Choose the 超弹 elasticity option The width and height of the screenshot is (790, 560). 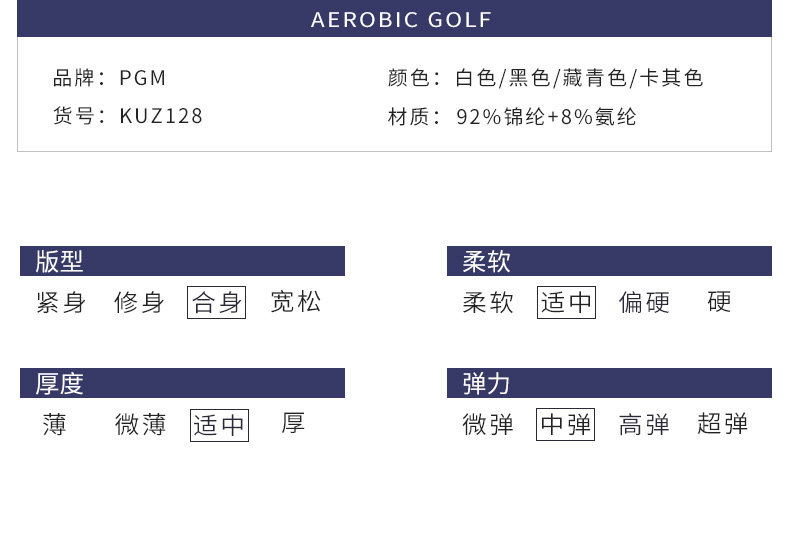[x=723, y=425]
